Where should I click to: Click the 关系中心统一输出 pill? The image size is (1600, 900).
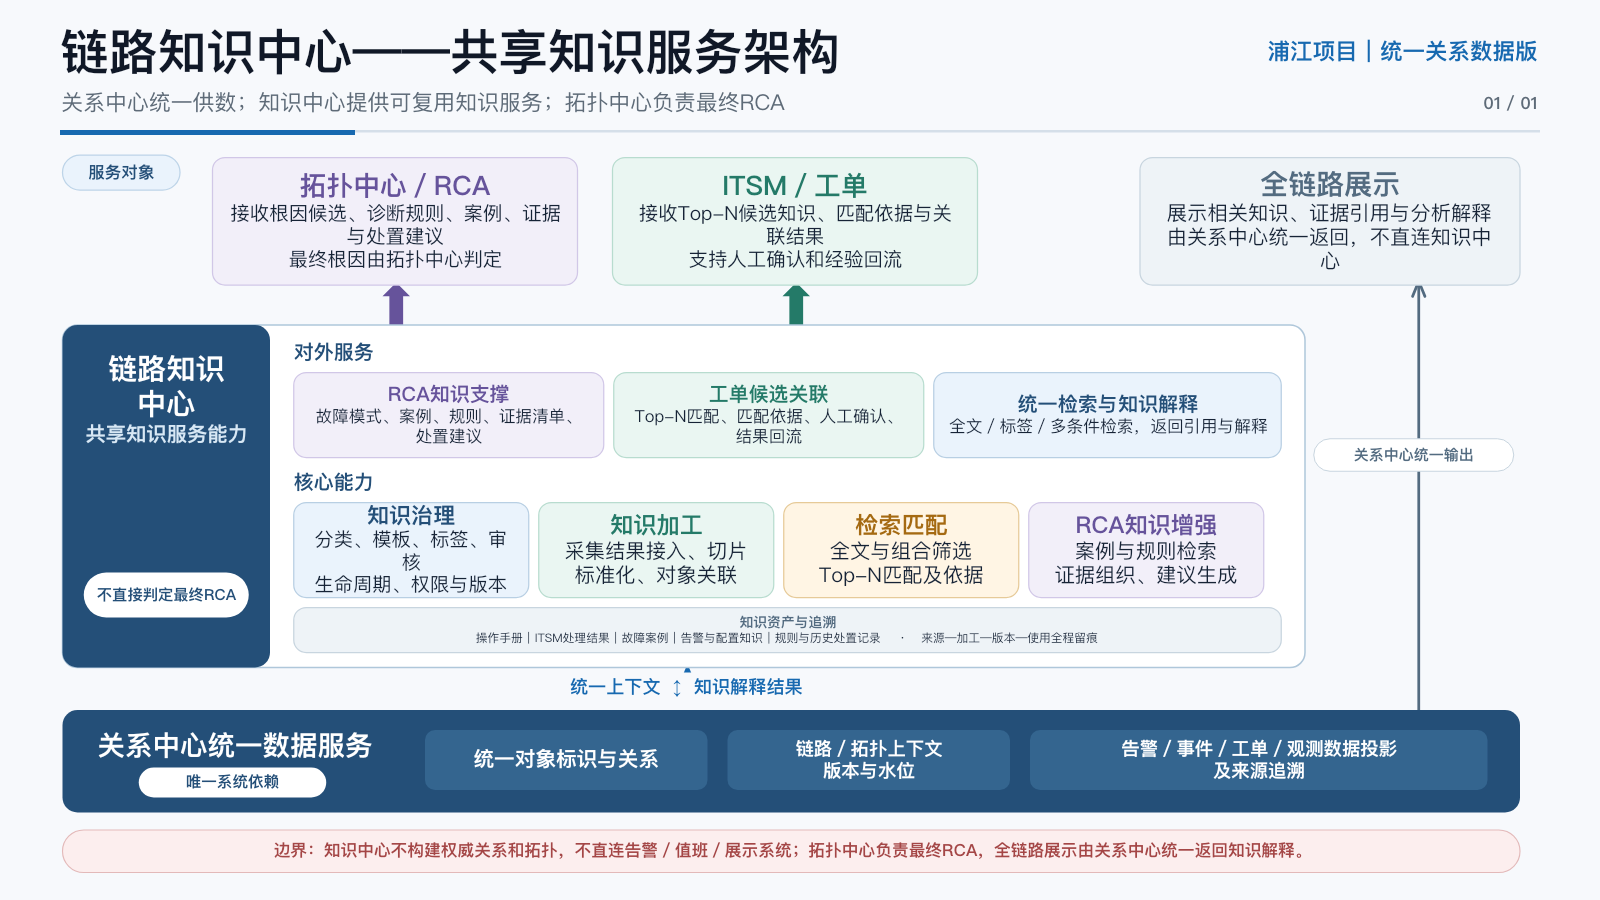coord(1413,455)
